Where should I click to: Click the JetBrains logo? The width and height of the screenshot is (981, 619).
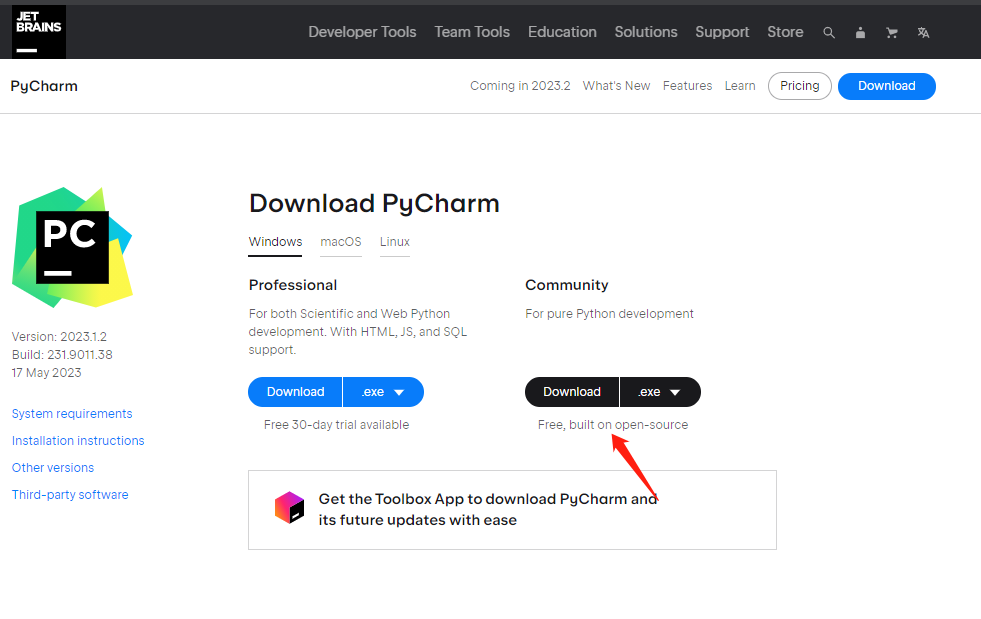(x=39, y=32)
